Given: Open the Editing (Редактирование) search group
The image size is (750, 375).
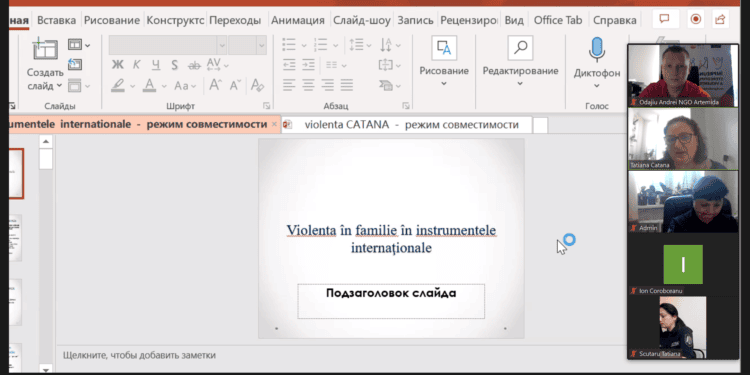Looking at the screenshot, I should [520, 48].
